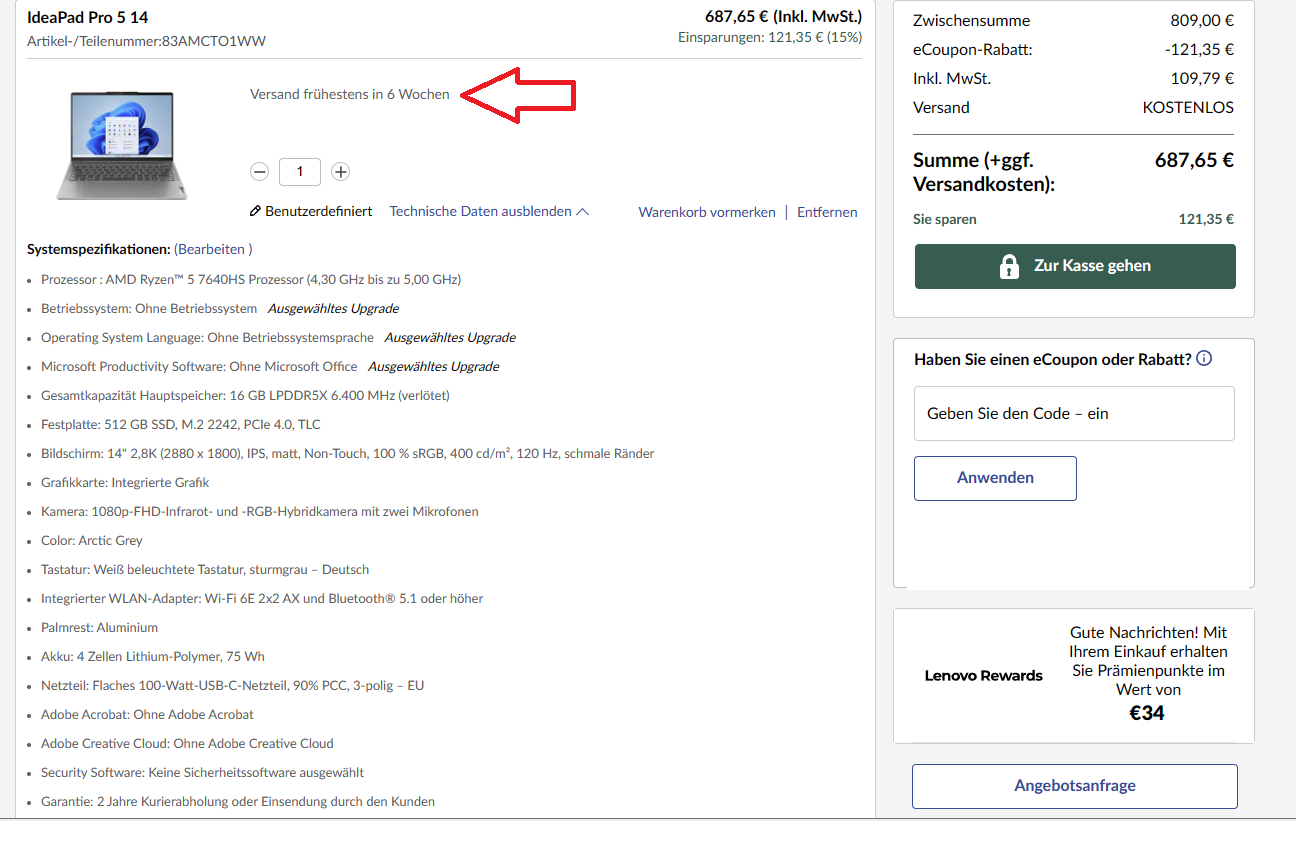
Task: Proceed with Zur Kasse gehen button
Action: pos(1075,266)
